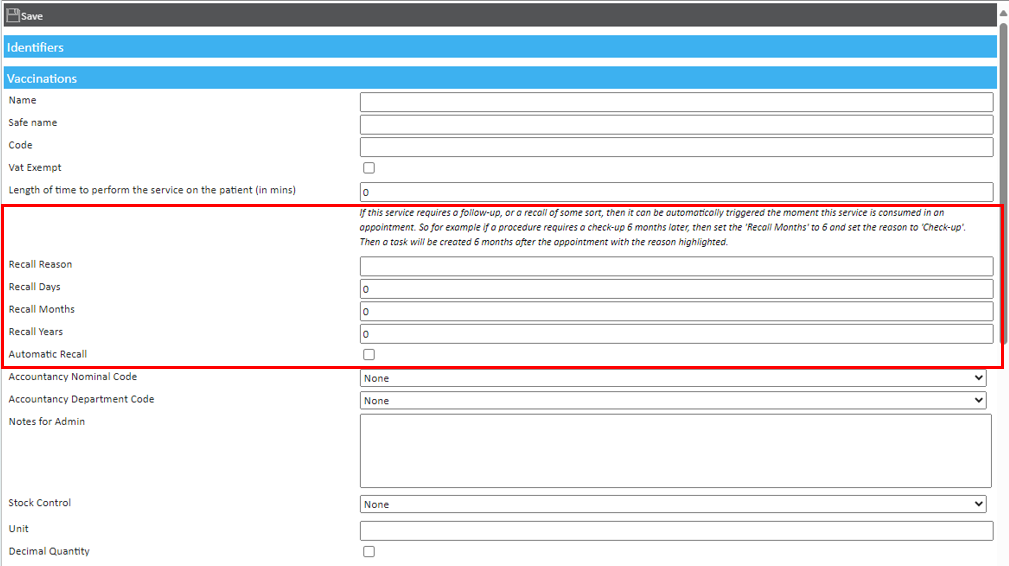1009x566 pixels.
Task: Focus the Safe name input field
Action: pos(676,124)
